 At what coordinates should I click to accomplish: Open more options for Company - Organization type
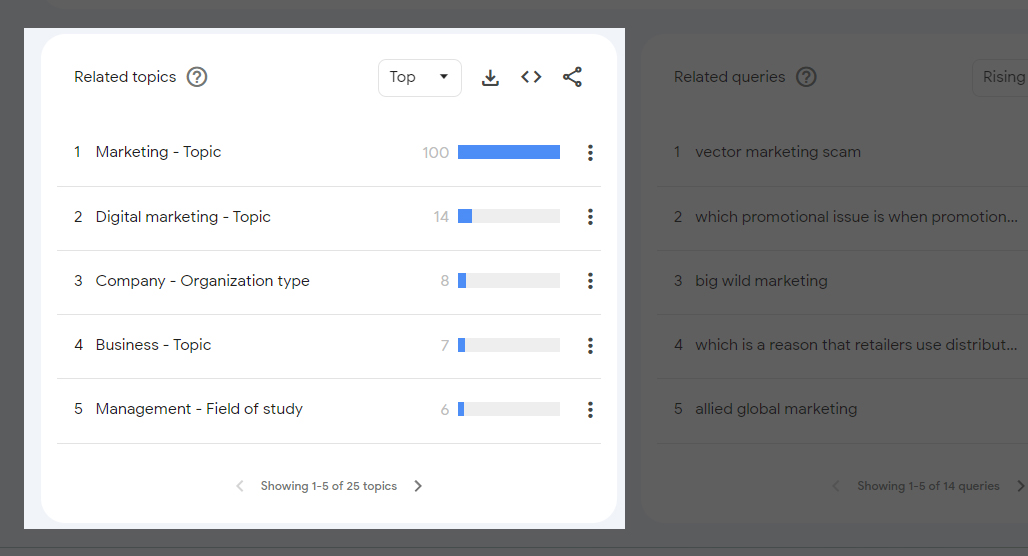(590, 281)
